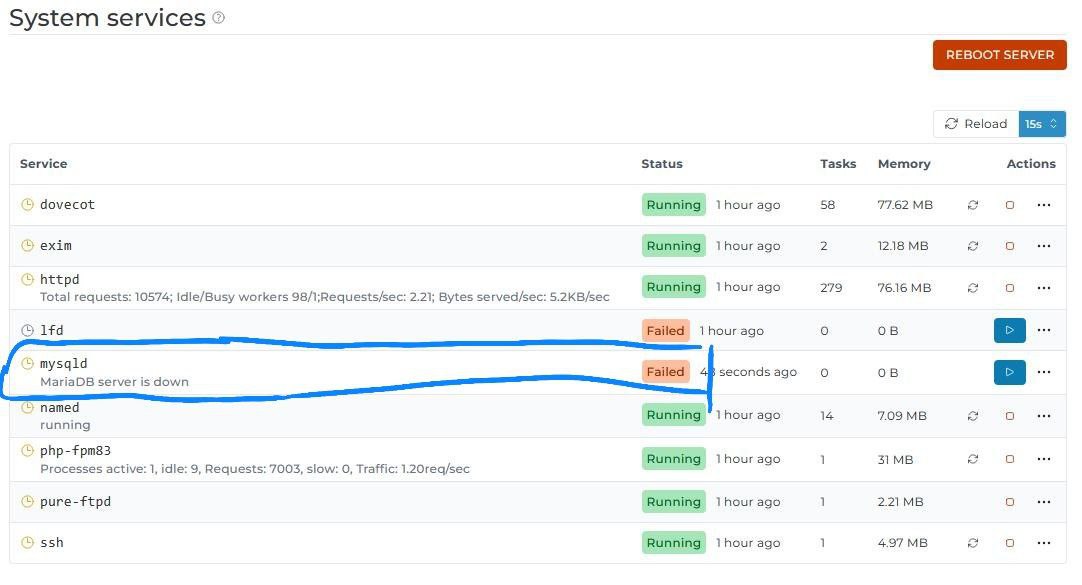Screen dimensions: 1082x585
Task: Stop the pure-ftpd service
Action: (1009, 502)
